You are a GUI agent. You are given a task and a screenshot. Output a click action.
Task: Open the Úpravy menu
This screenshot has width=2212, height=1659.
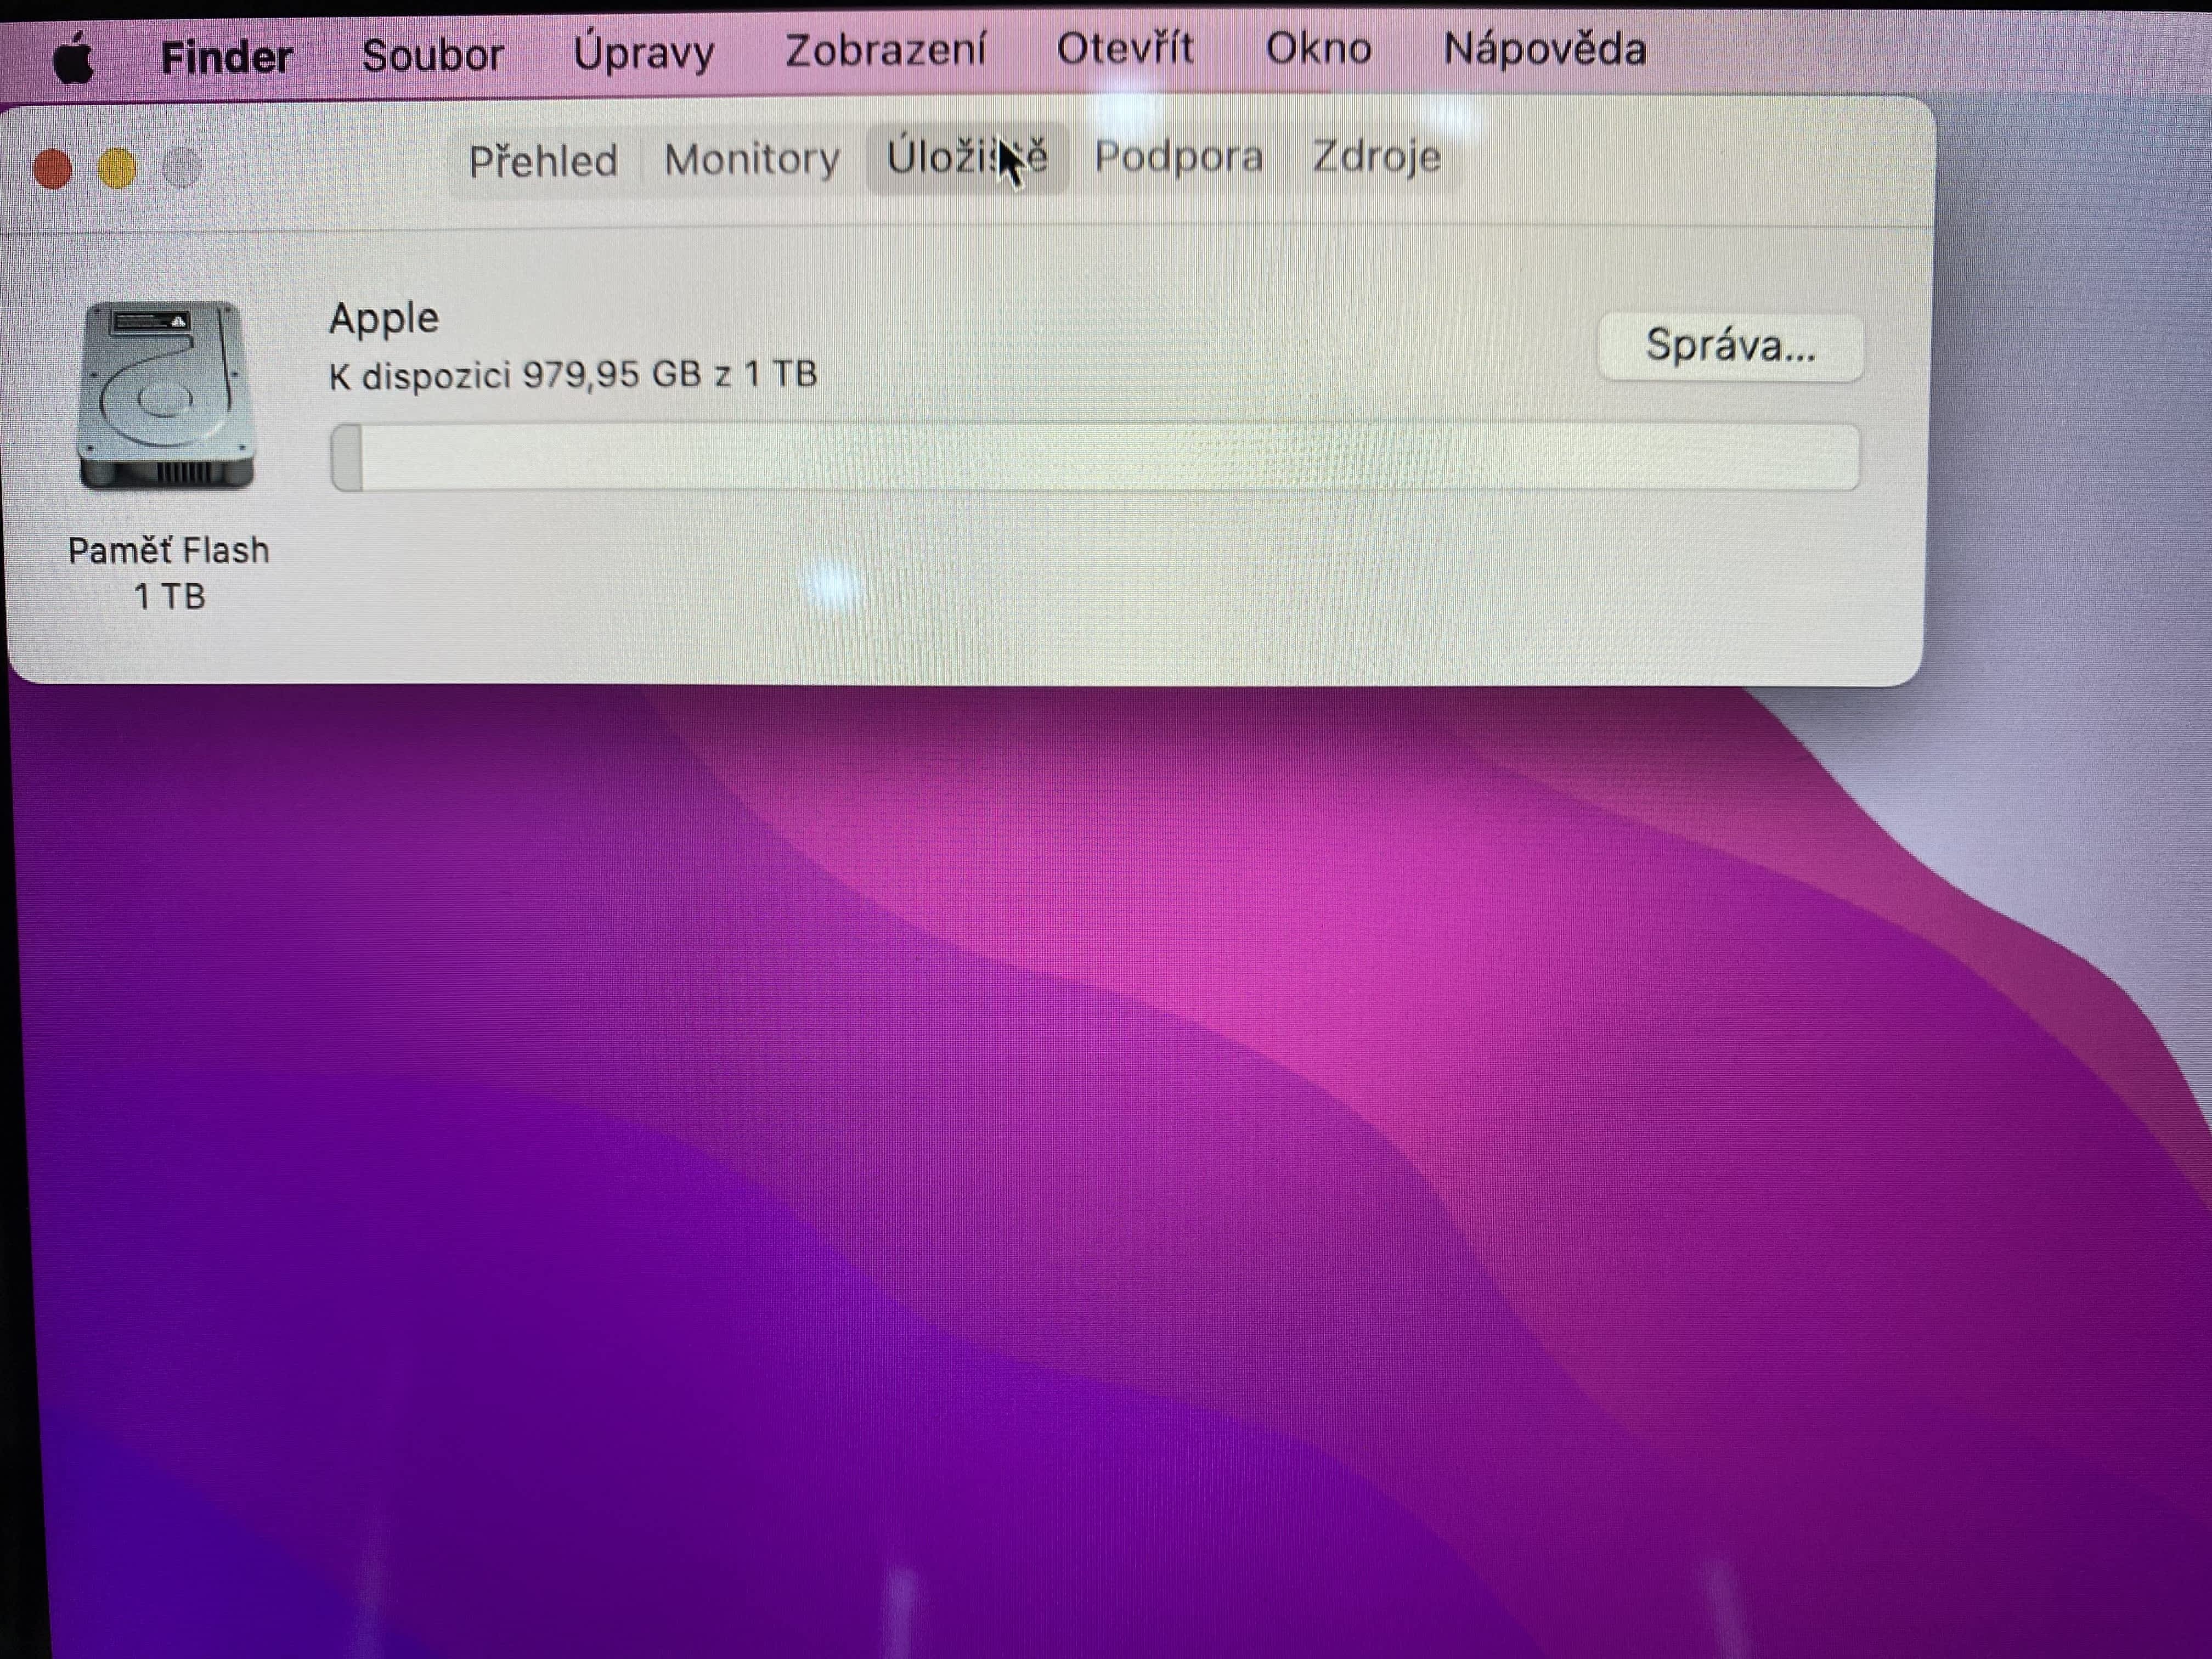pos(643,52)
